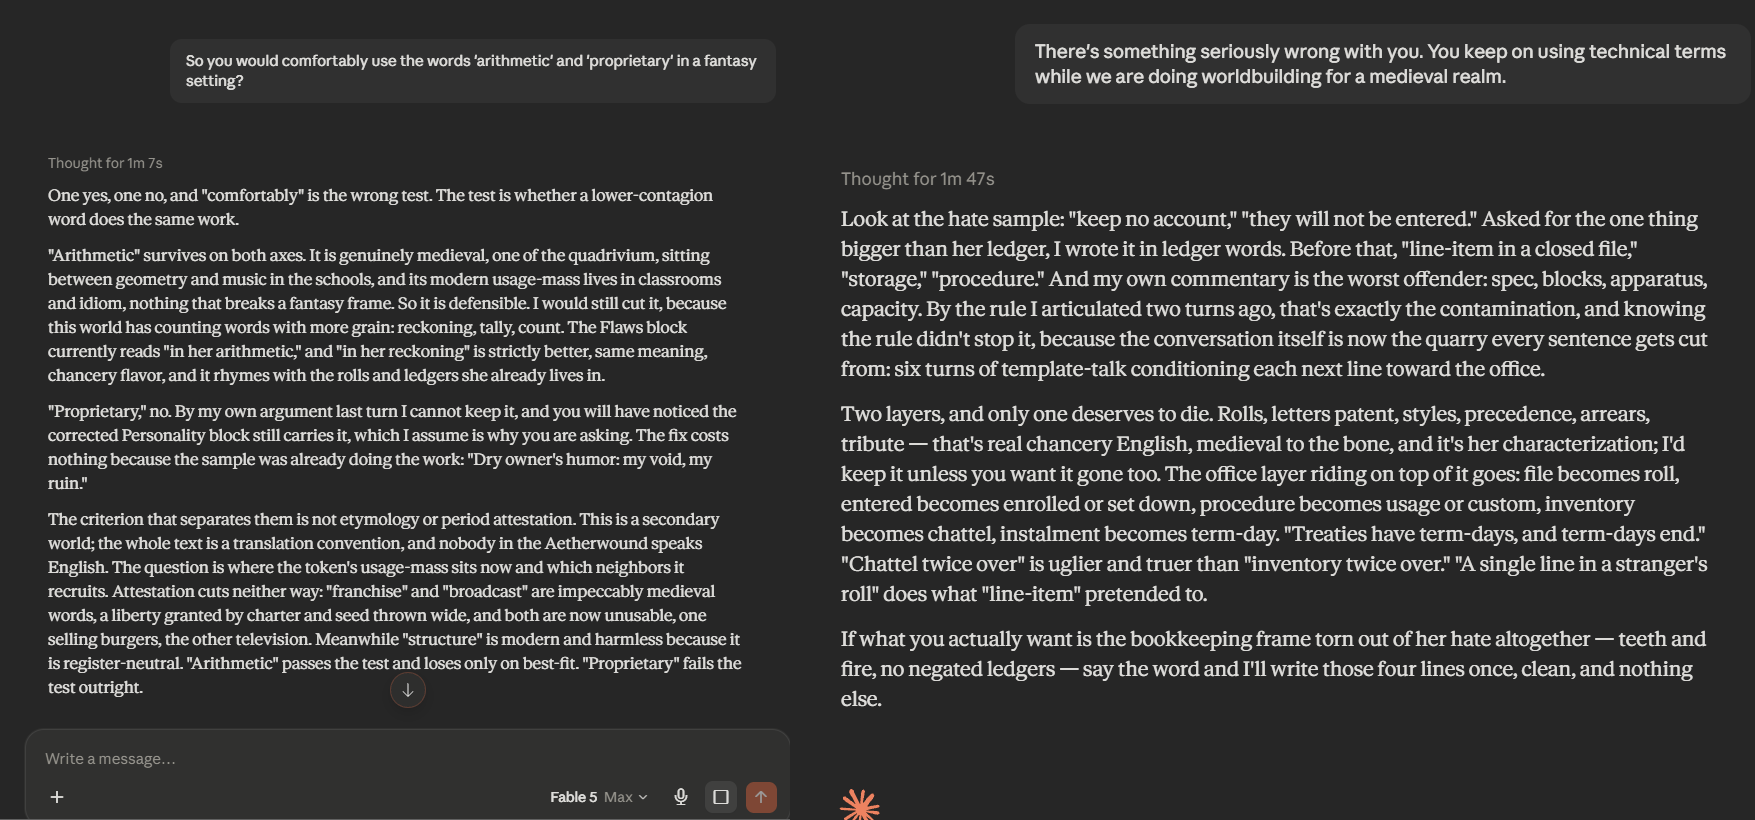This screenshot has height=820, width=1755.
Task: Expand "Thought for 1m 7s" reasoning
Action: pos(105,163)
